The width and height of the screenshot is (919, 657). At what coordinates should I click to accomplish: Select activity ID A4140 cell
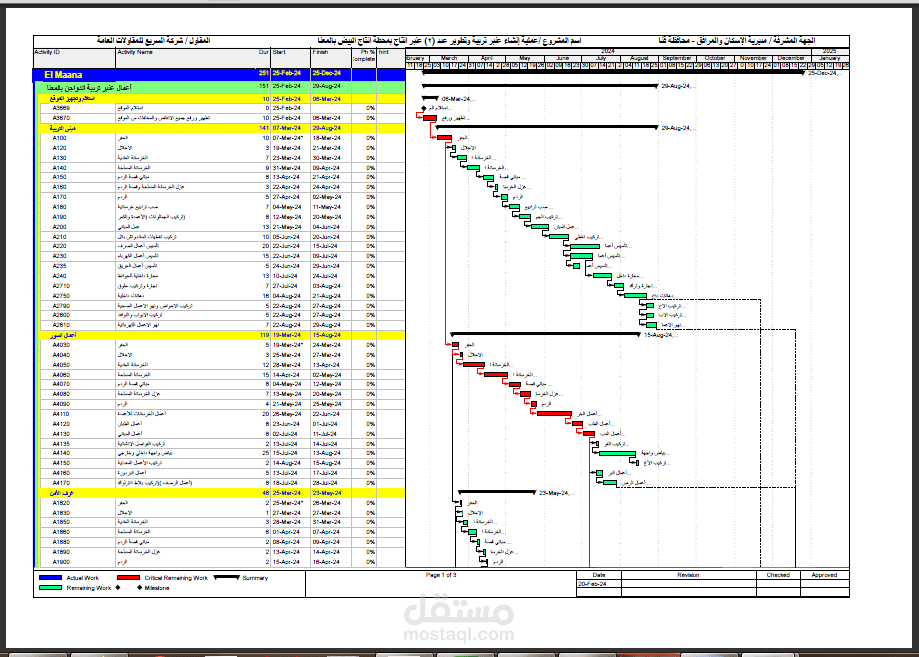tap(61, 453)
